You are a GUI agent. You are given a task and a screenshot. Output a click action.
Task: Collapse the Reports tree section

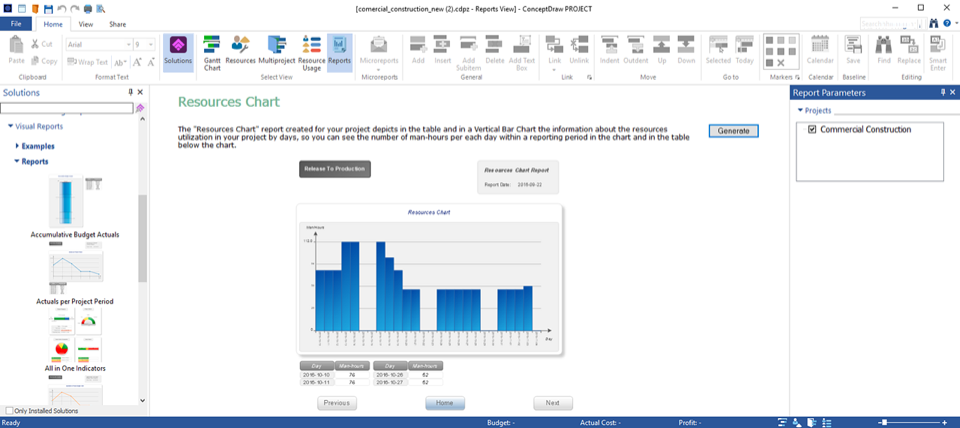(x=18, y=161)
